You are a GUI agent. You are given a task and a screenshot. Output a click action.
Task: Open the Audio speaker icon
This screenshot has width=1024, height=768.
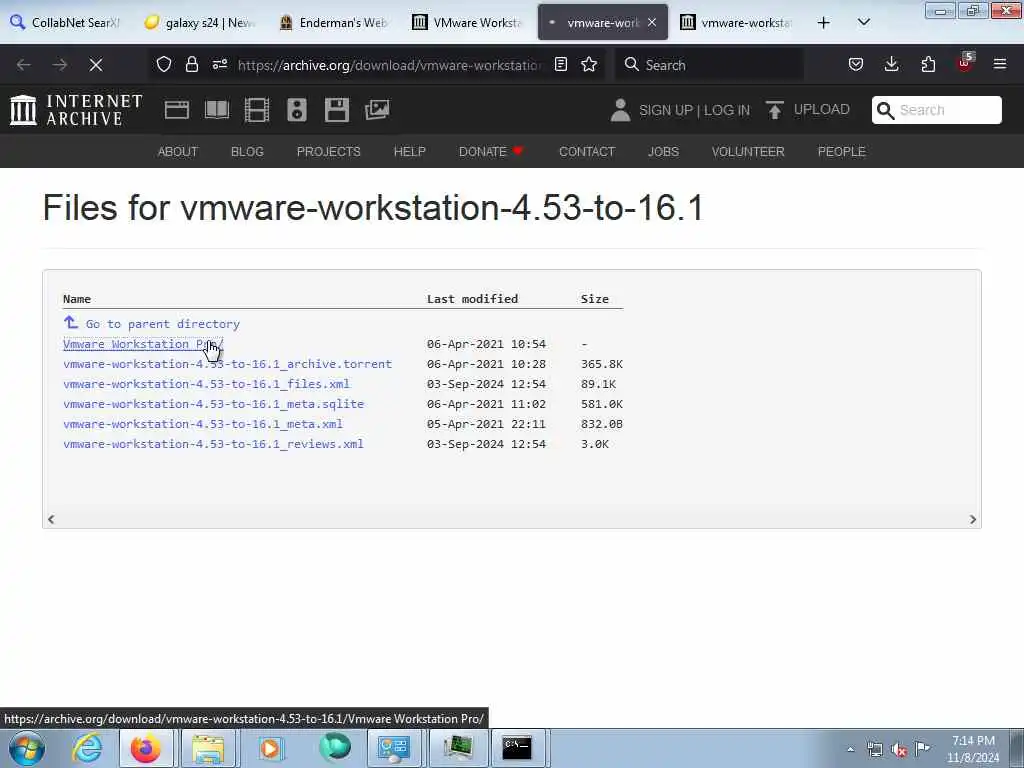point(296,110)
